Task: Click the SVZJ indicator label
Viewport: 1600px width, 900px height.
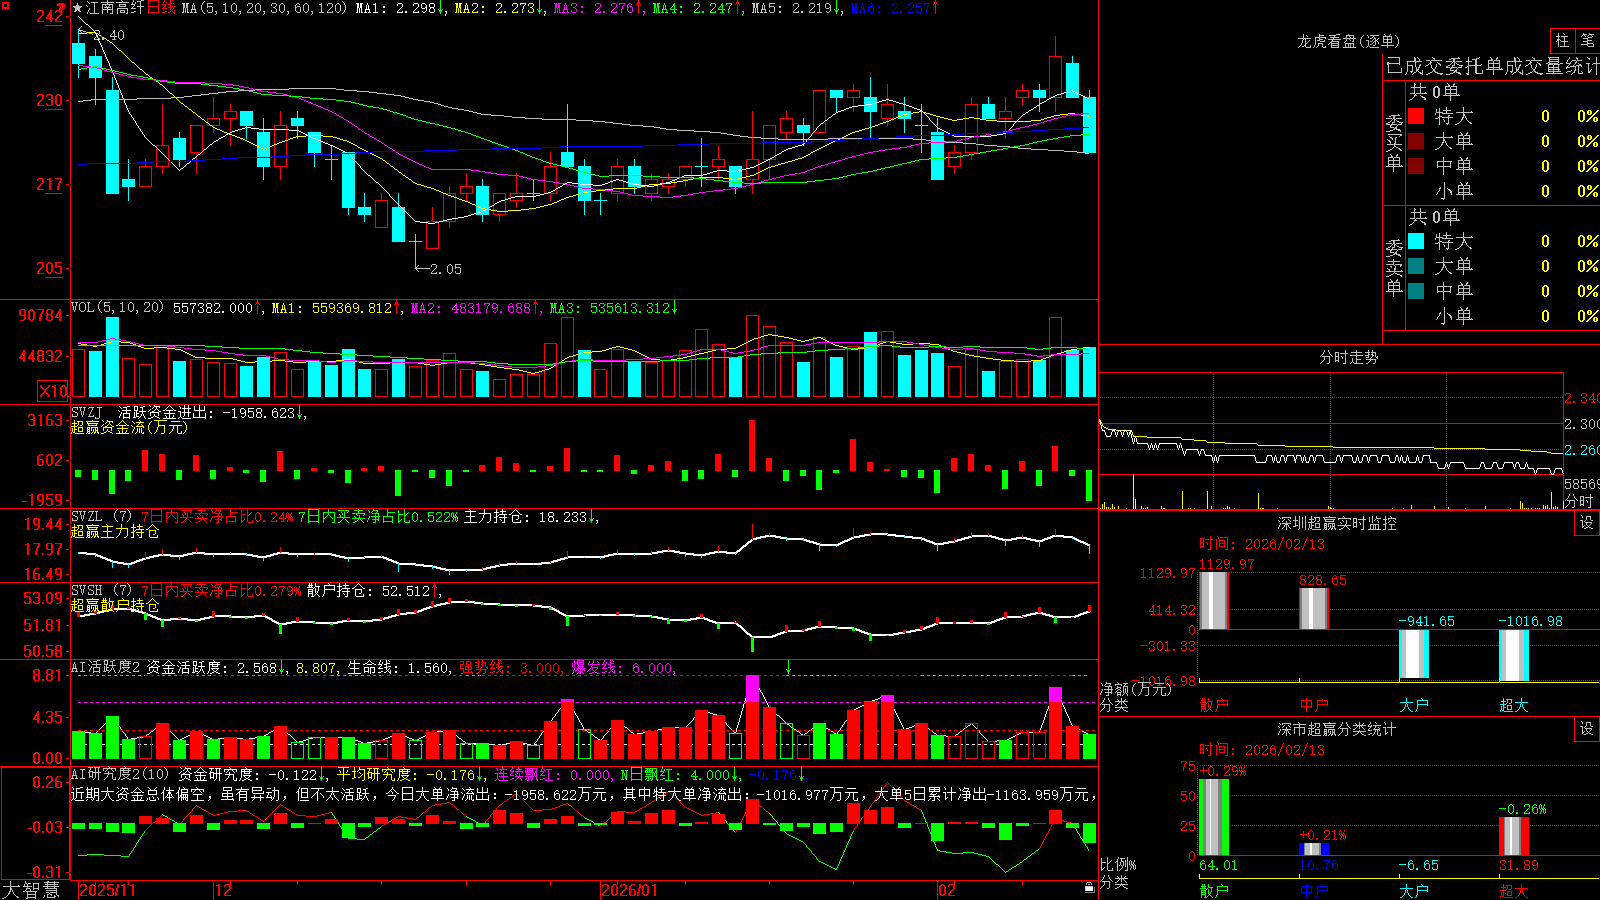Action: (87, 412)
